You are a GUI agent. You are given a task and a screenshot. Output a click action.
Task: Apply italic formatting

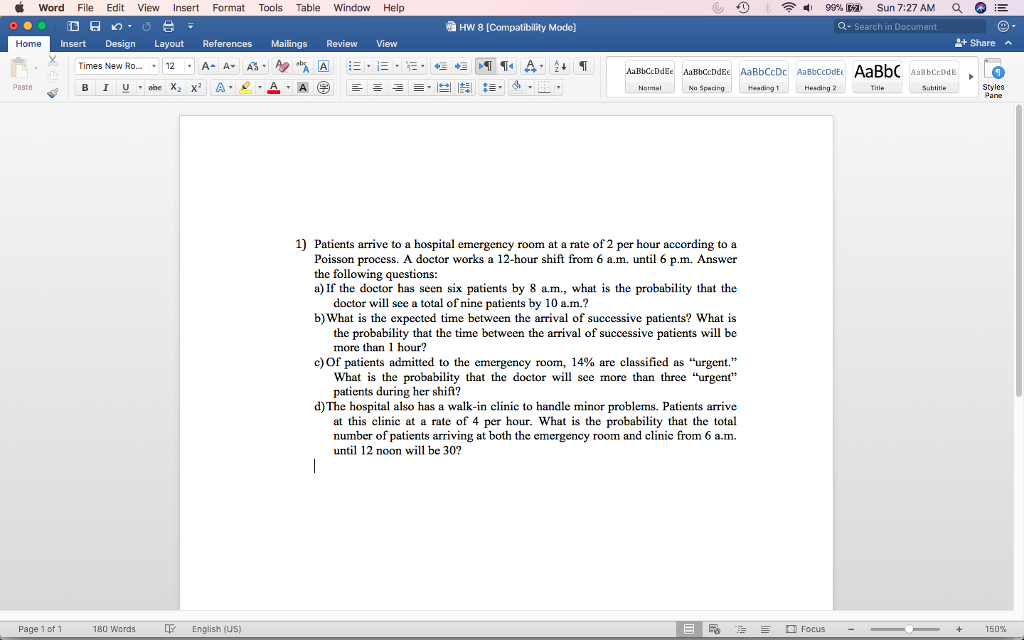(x=106, y=88)
